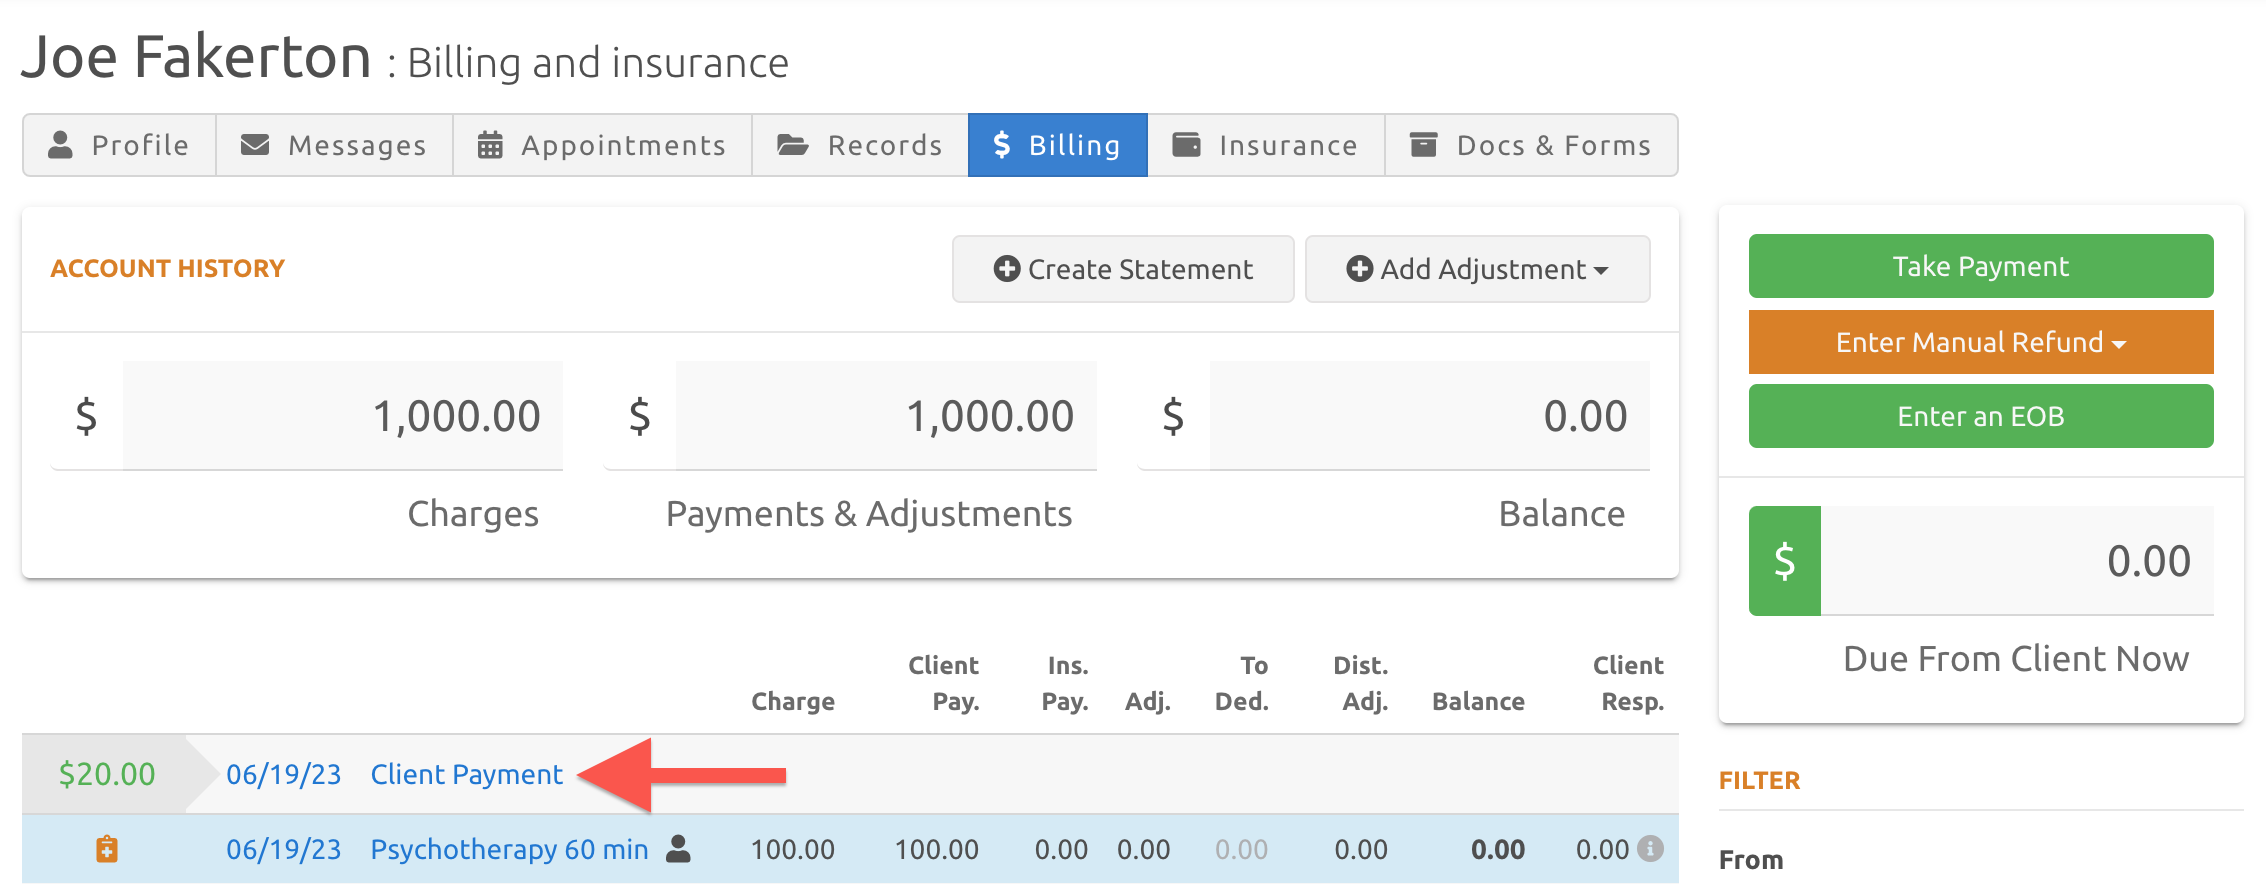Select the Billing tab

click(1057, 145)
